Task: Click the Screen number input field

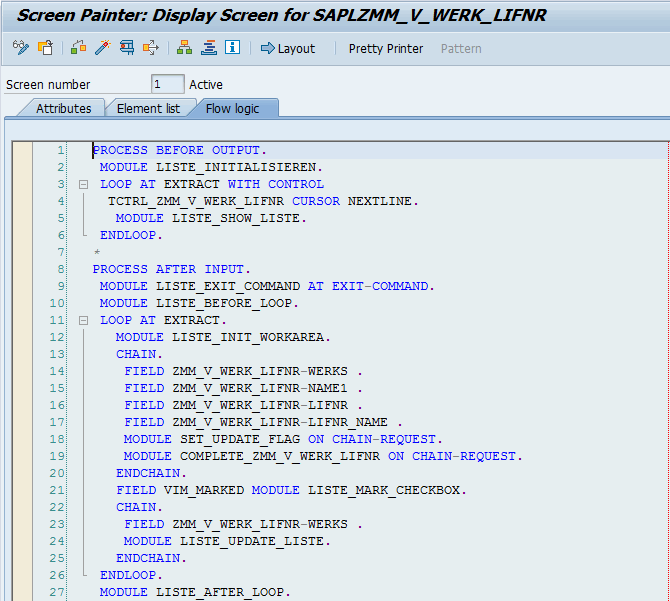Action: click(168, 84)
